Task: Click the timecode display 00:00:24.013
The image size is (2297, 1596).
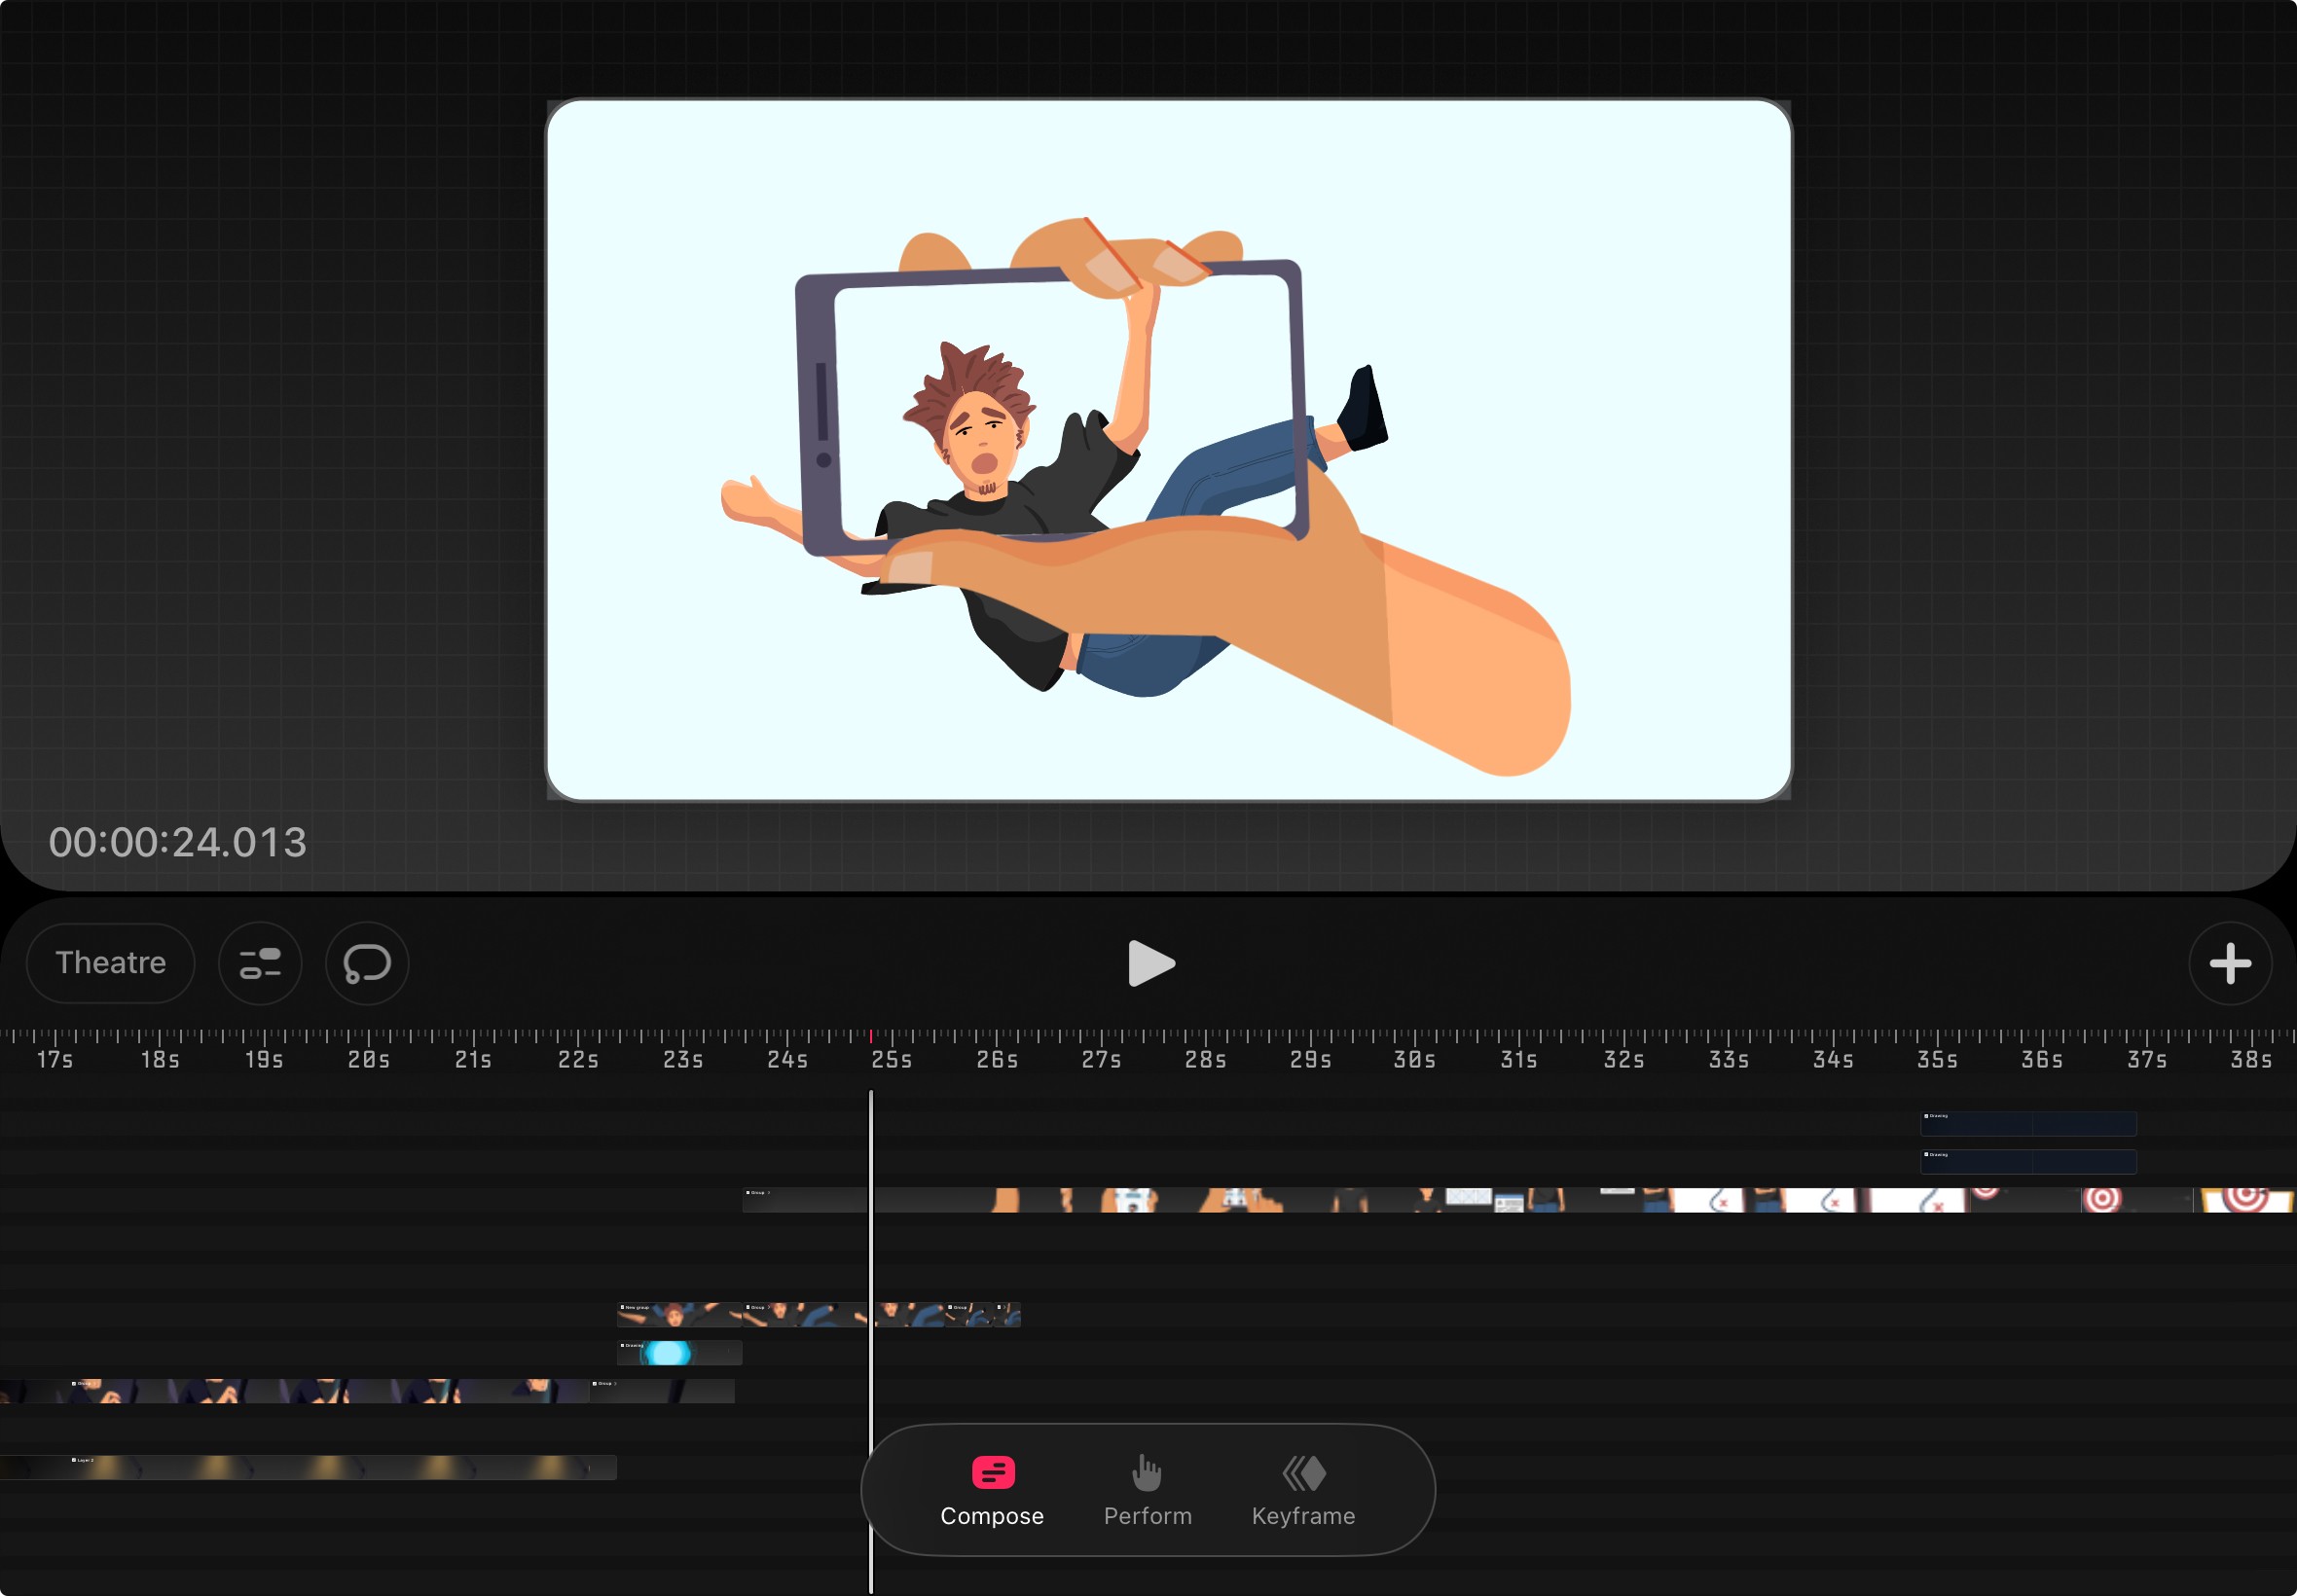Action: tap(178, 842)
